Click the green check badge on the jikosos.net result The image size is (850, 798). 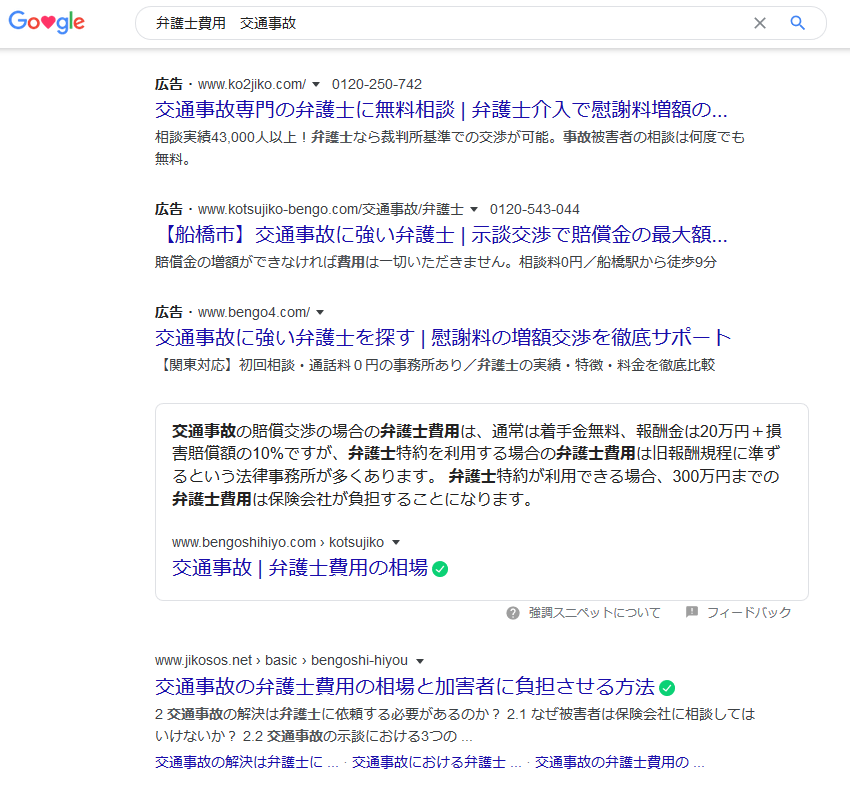[x=667, y=688]
